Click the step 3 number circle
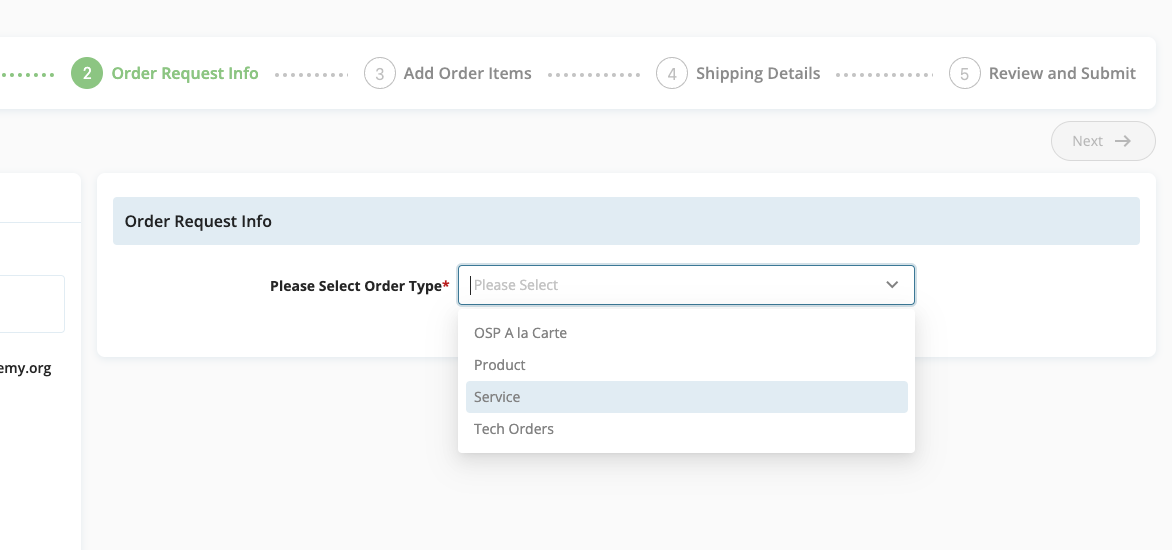The image size is (1172, 550). point(380,73)
